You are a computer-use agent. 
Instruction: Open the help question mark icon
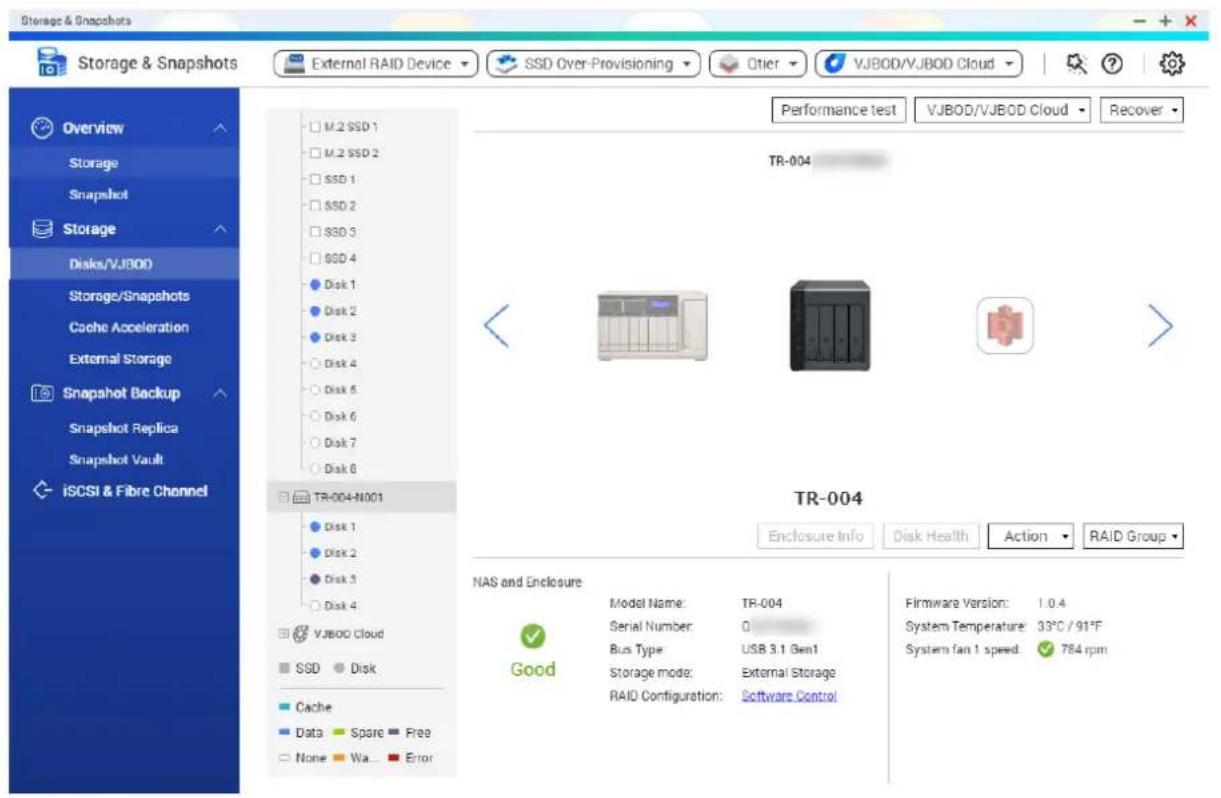pyautogui.click(x=1110, y=64)
